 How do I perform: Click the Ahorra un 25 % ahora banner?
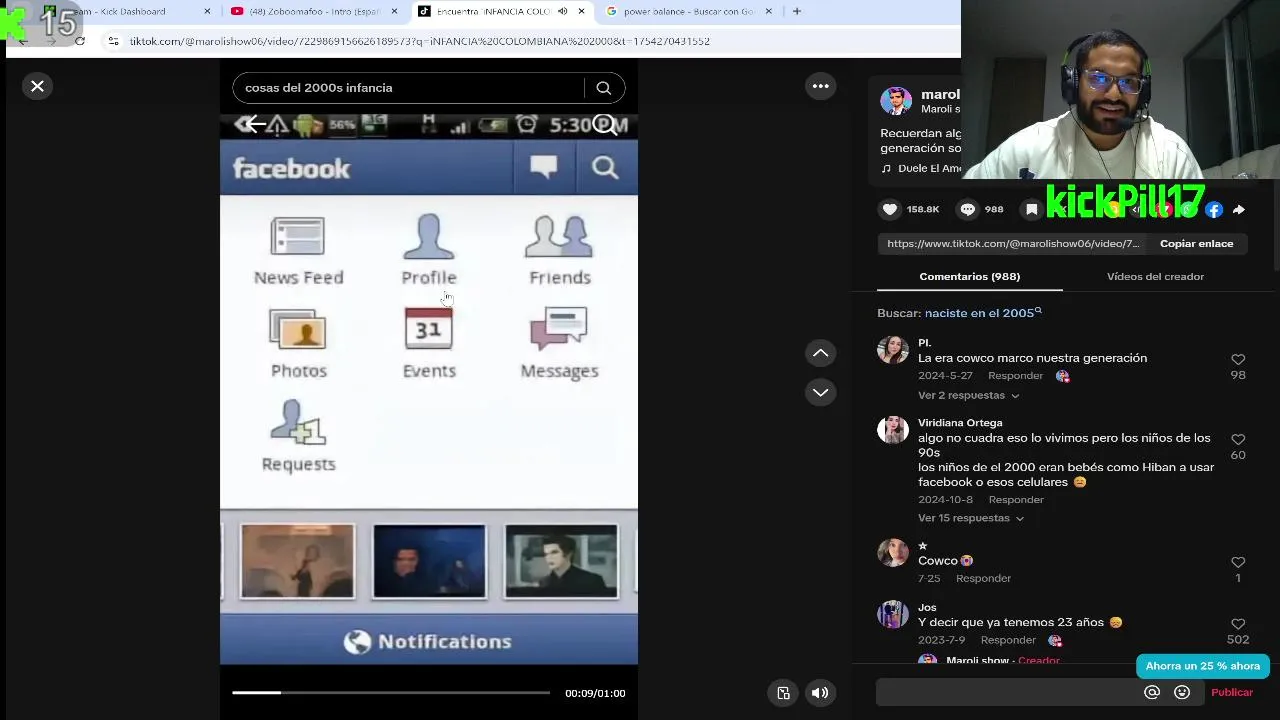(x=1203, y=666)
